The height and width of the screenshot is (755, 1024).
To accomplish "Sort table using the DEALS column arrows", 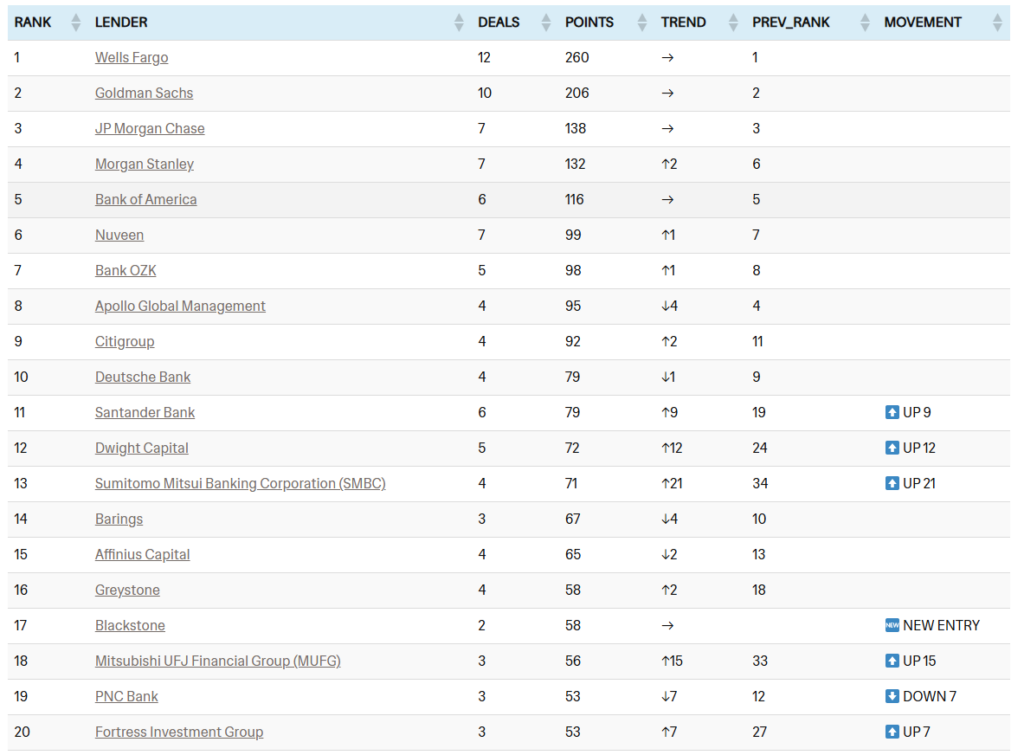I will (x=546, y=22).
